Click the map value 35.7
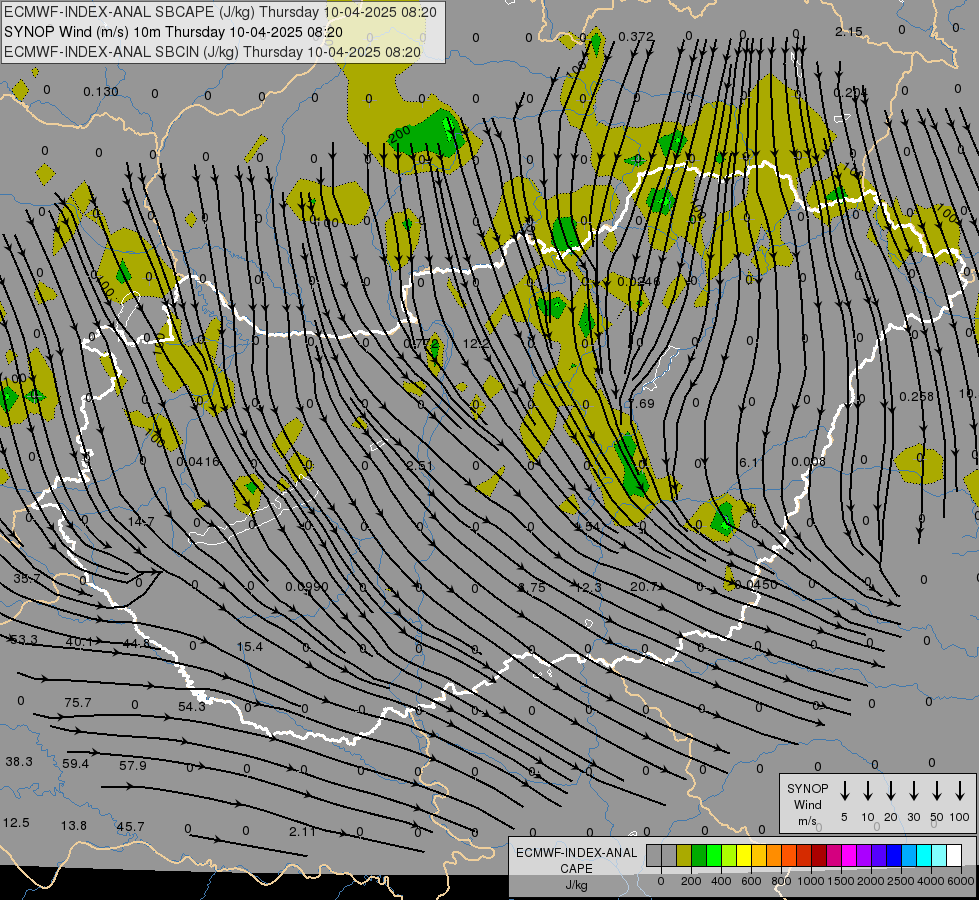This screenshot has height=900, width=979. click(x=27, y=578)
